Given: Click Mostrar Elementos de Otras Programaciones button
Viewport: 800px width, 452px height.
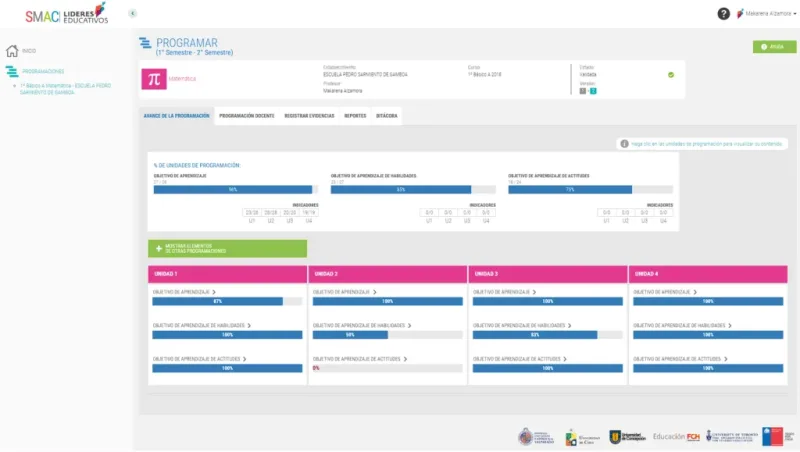Looking at the screenshot, I should tap(228, 248).
